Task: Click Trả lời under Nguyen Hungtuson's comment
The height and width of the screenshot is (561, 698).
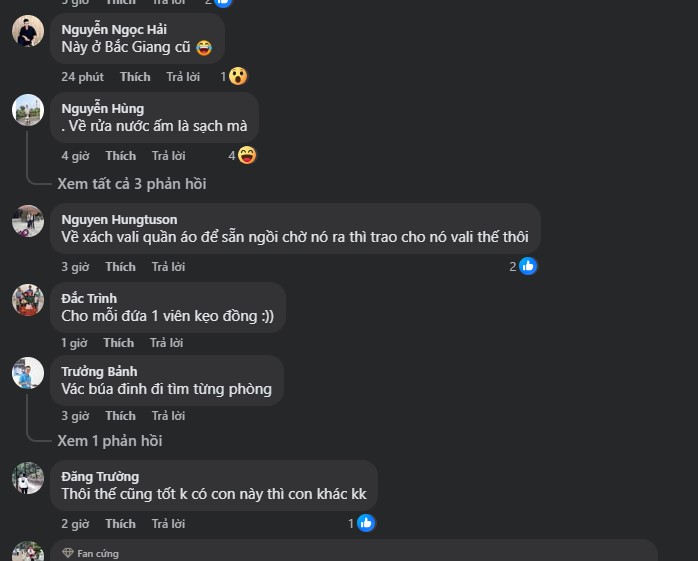Action: 168,267
